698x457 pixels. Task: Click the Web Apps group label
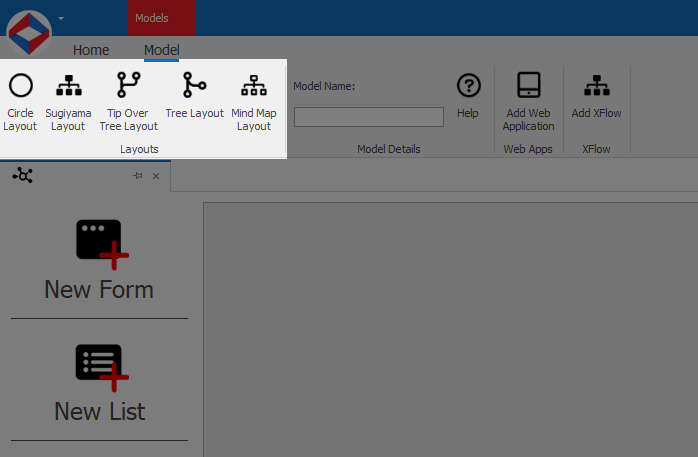[x=528, y=149]
